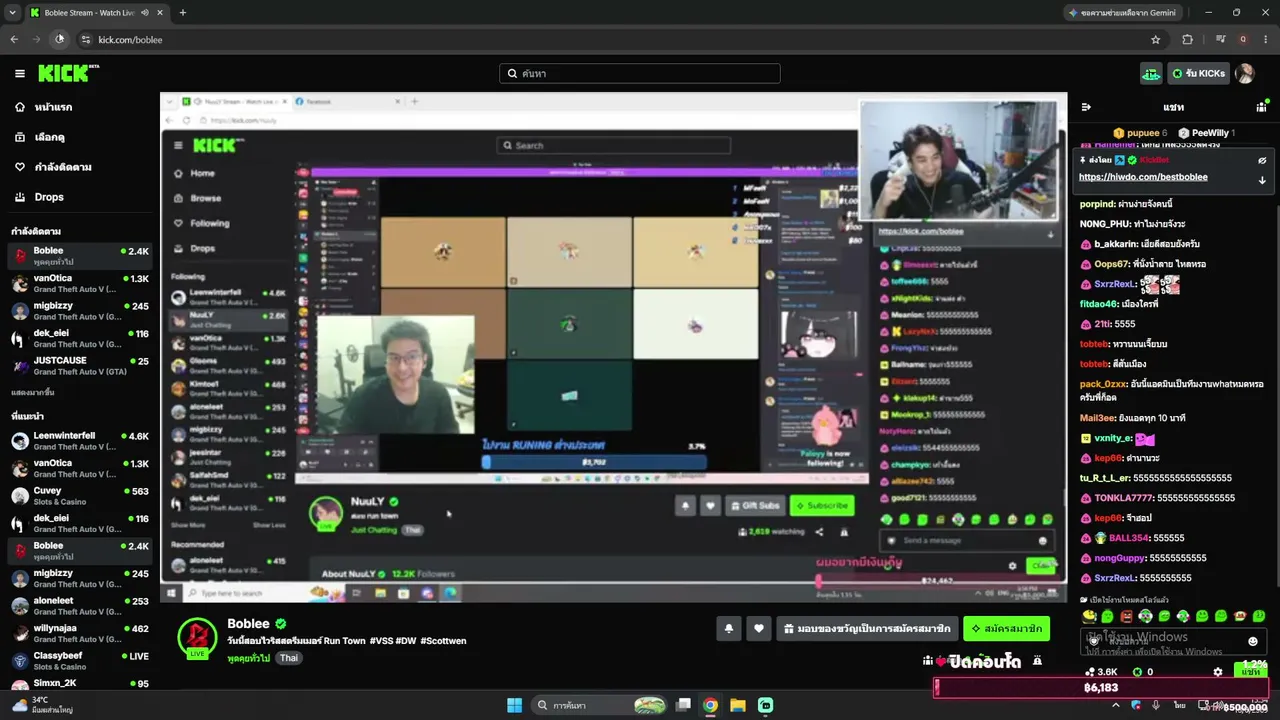Expand the pinned message with down arrow
This screenshot has width=1280, height=720.
1262,180
